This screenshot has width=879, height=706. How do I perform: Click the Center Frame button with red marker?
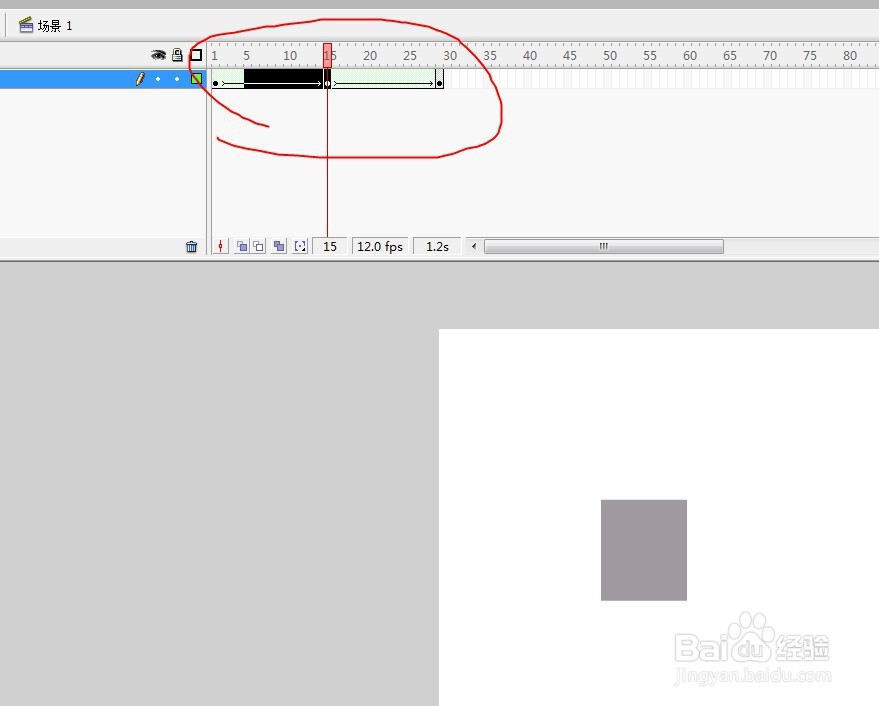pyautogui.click(x=220, y=246)
